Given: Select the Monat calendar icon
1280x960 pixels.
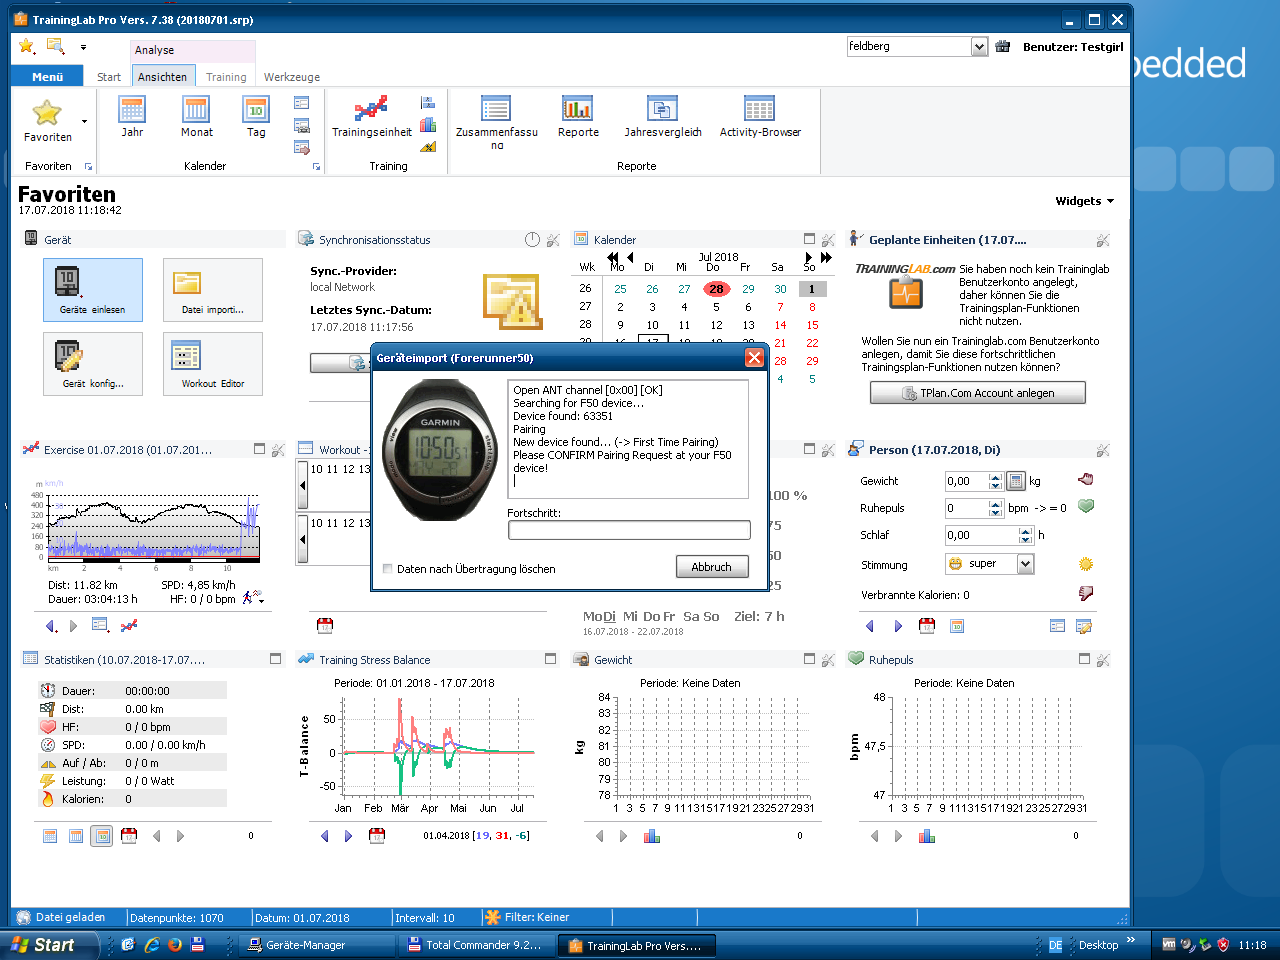Looking at the screenshot, I should [196, 117].
